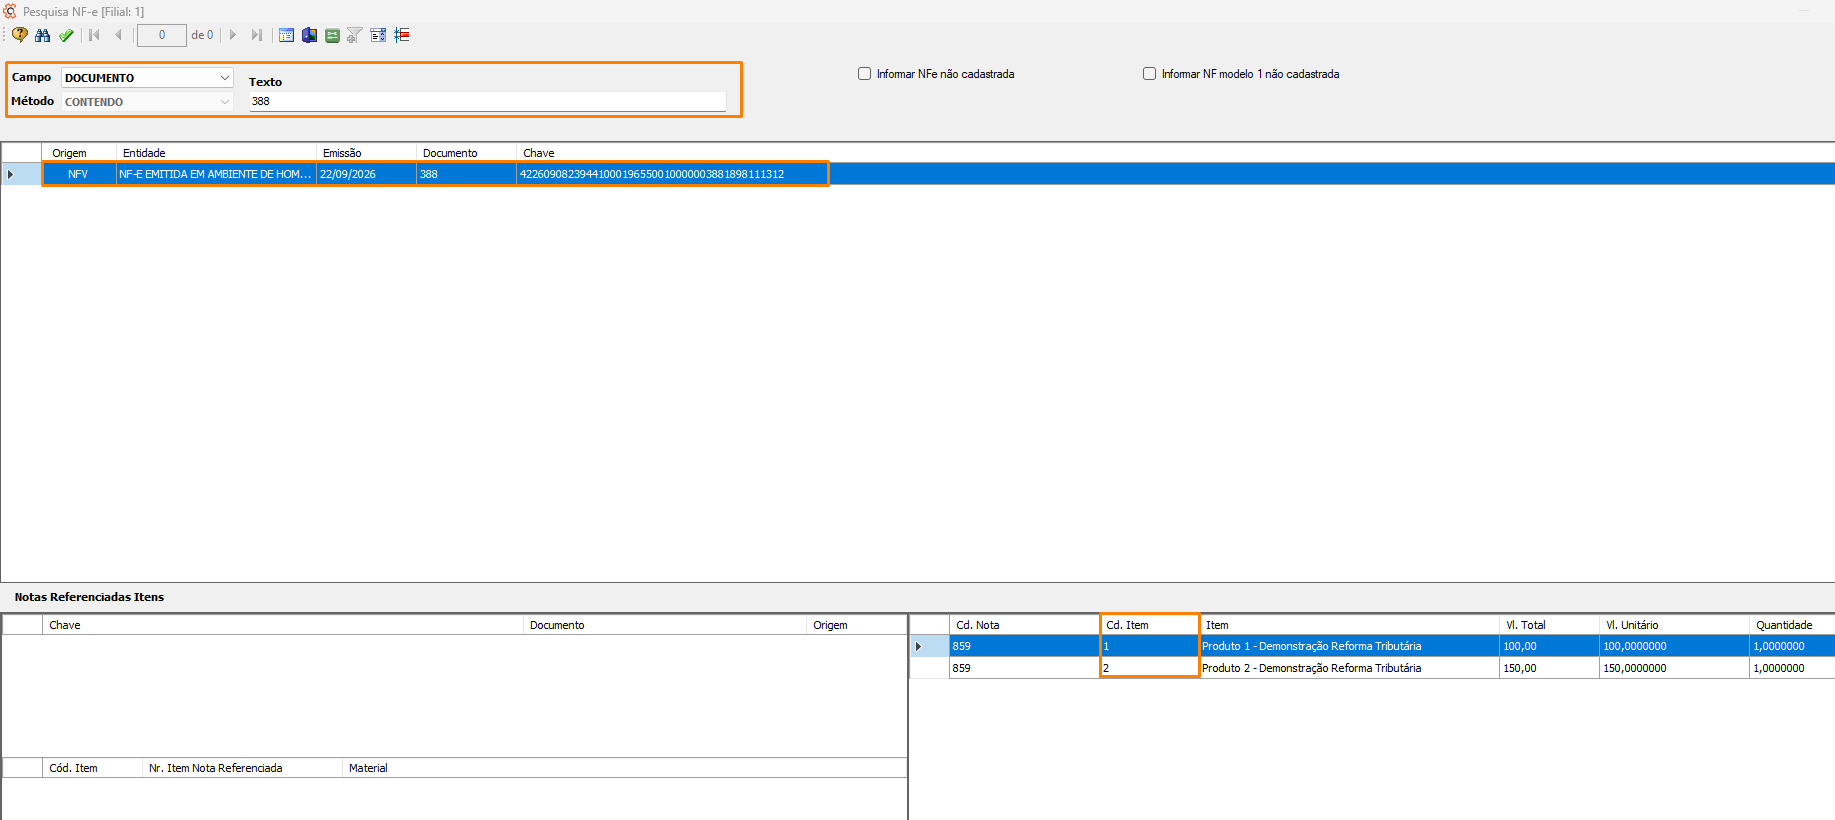Go to the last record arrow
The height and width of the screenshot is (820, 1835).
point(257,35)
